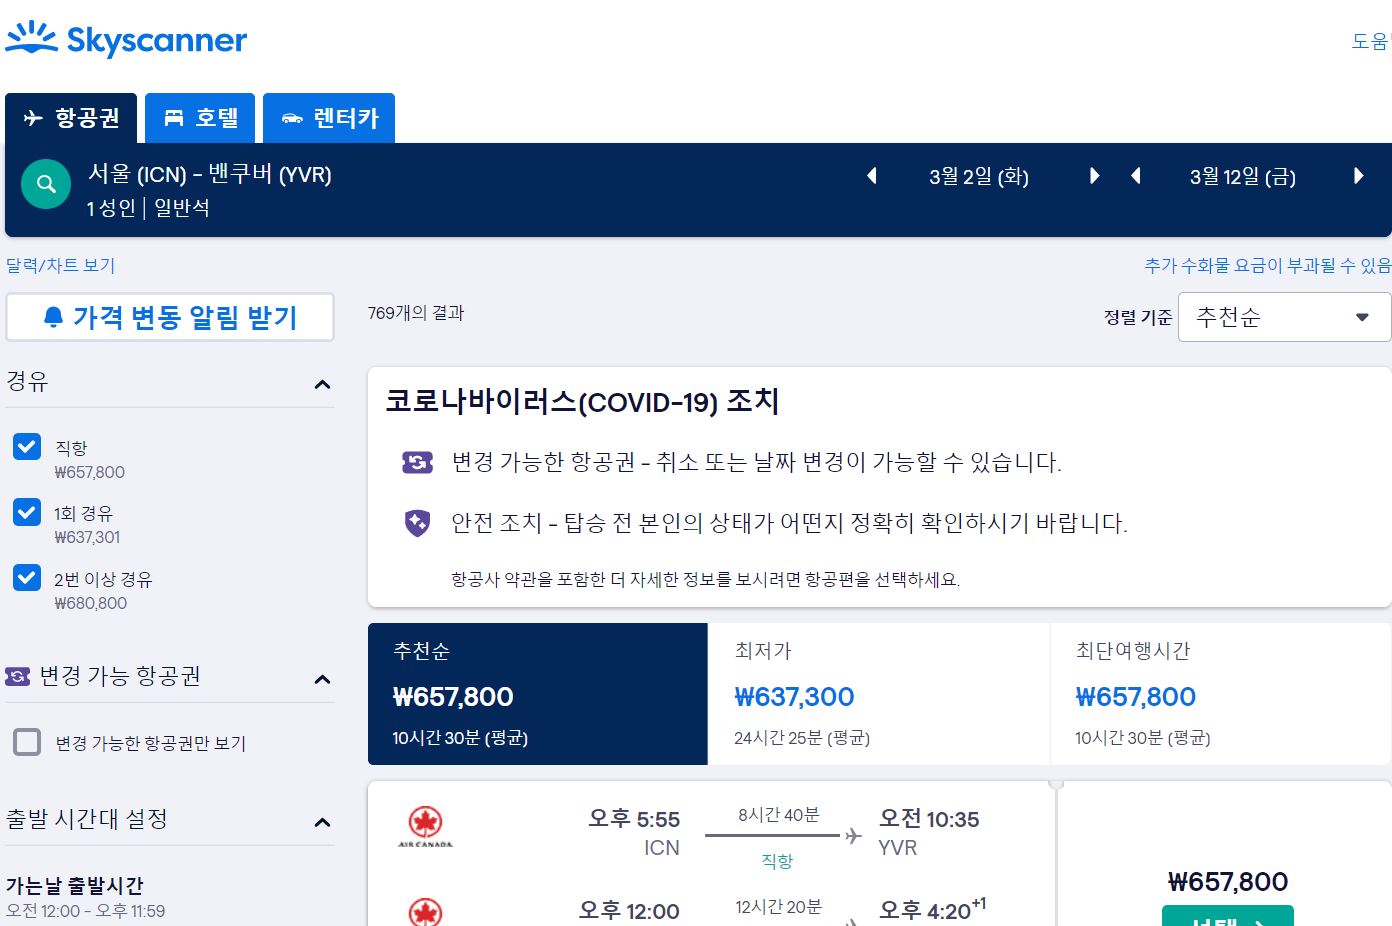Click the 서울 (ICN) - 밴쿠버 (YVR) route text
Image resolution: width=1392 pixels, height=926 pixels.
[210, 174]
